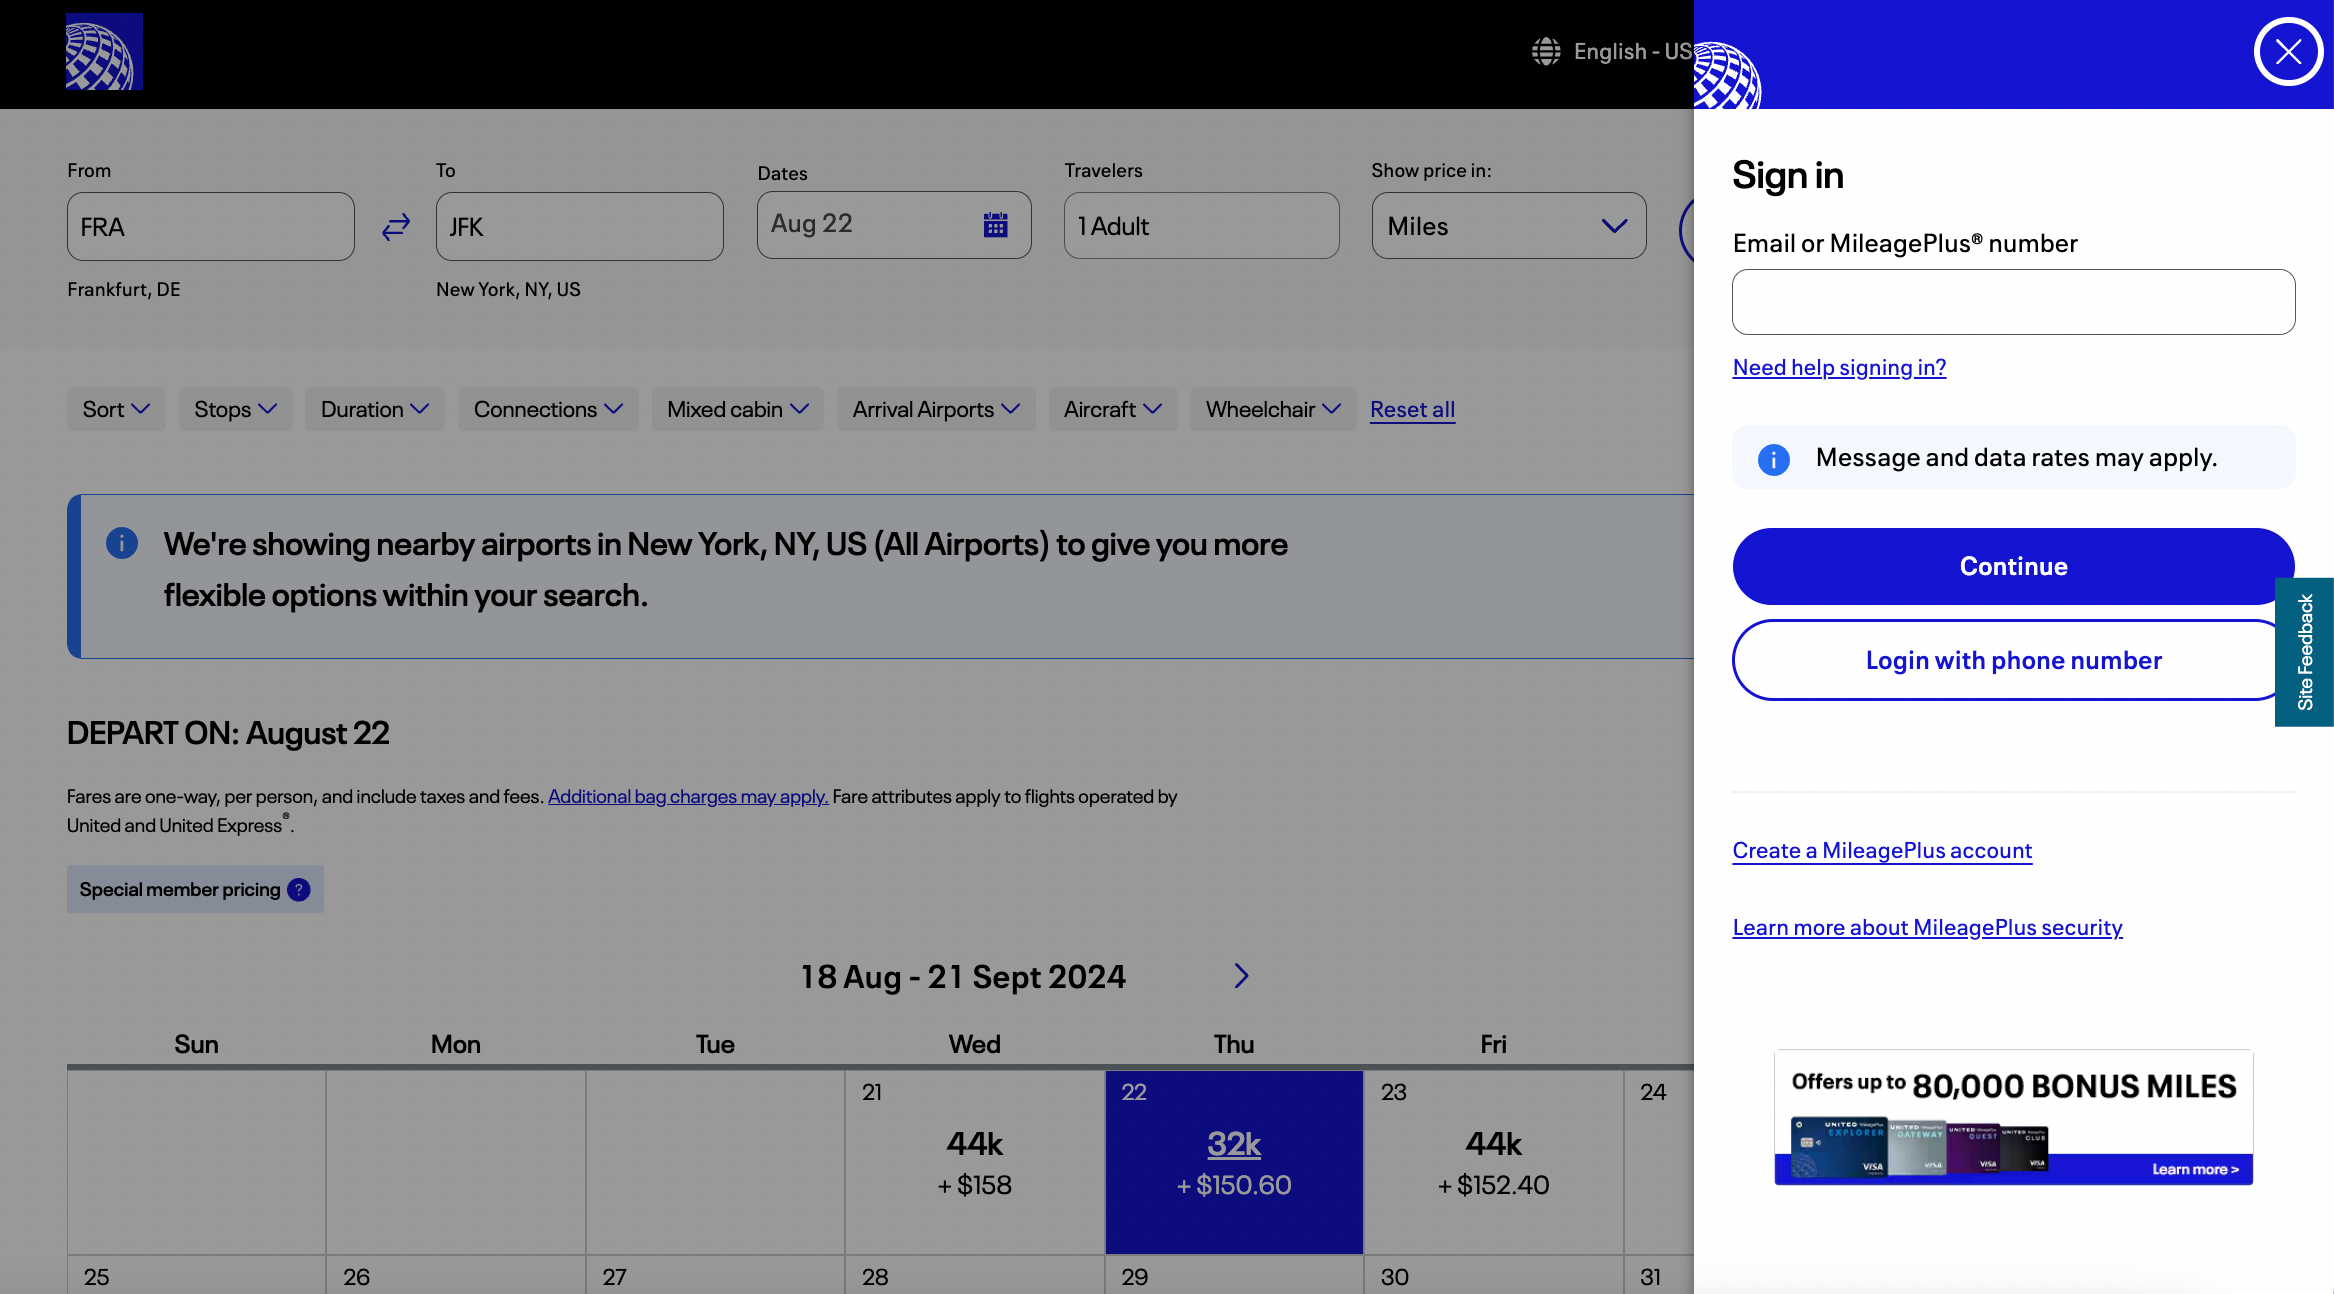Open the Mixed cabin filter menu
2334x1294 pixels.
pos(737,410)
